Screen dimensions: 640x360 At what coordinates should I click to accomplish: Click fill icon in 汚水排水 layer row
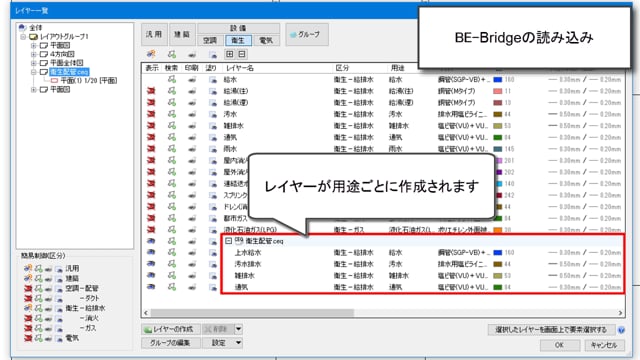tap(213, 264)
